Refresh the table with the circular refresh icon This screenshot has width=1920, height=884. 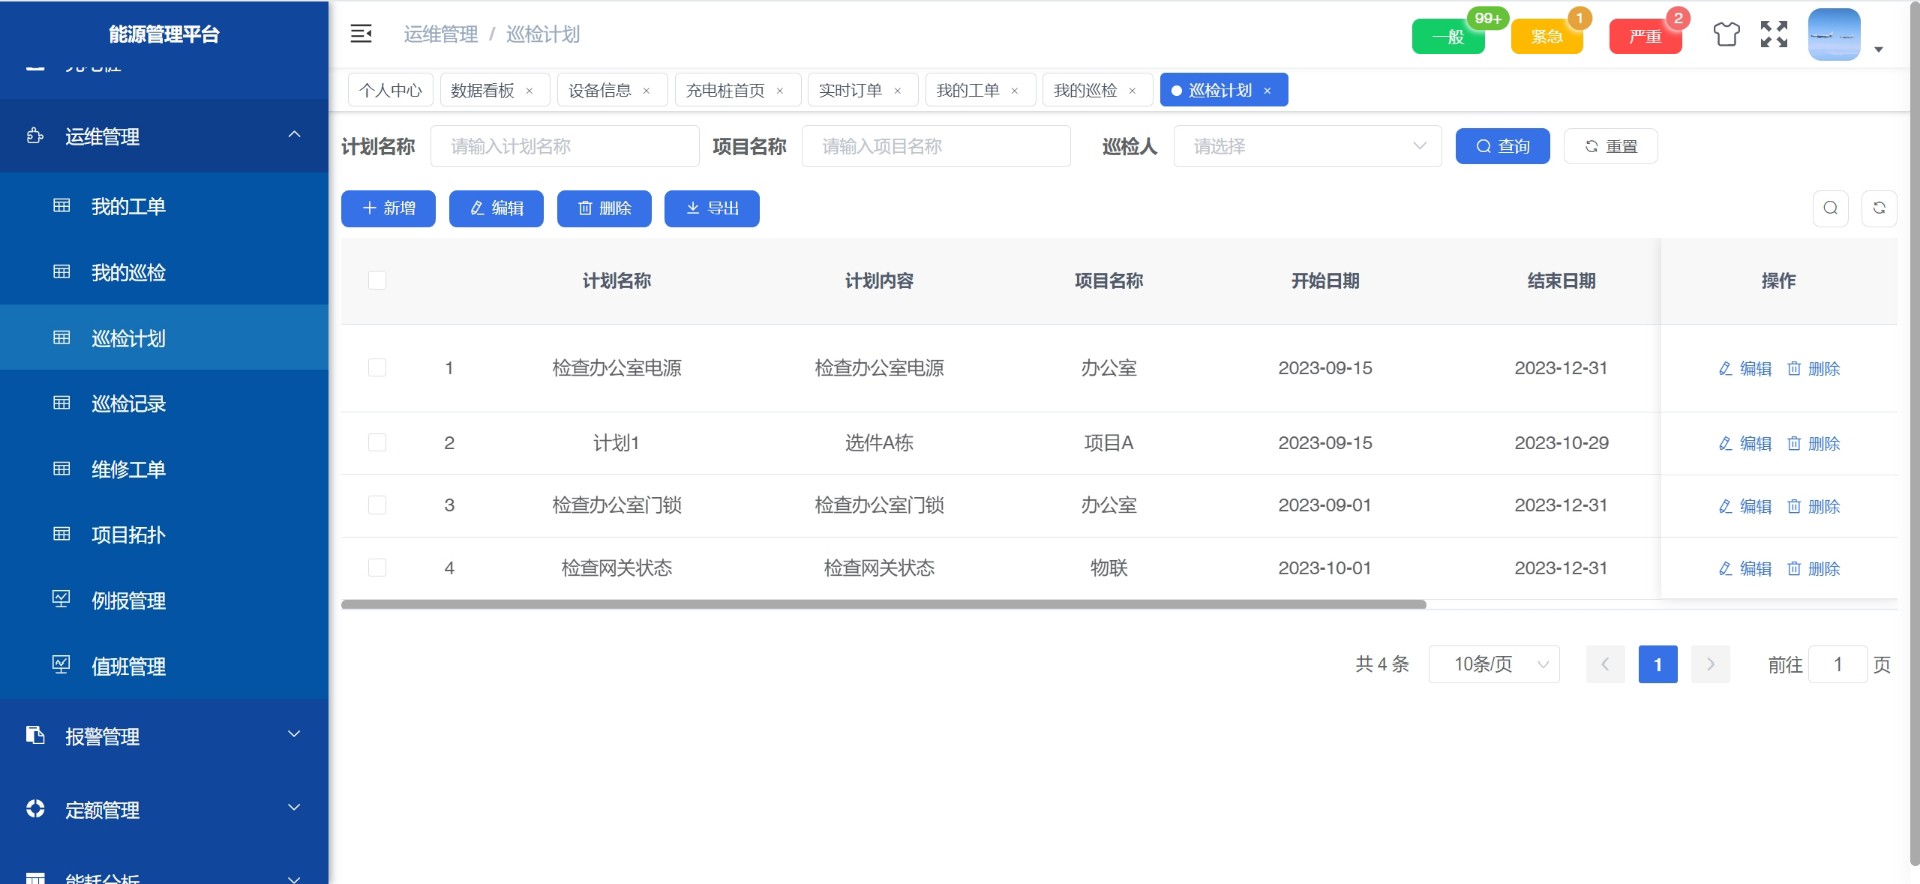[1879, 208]
